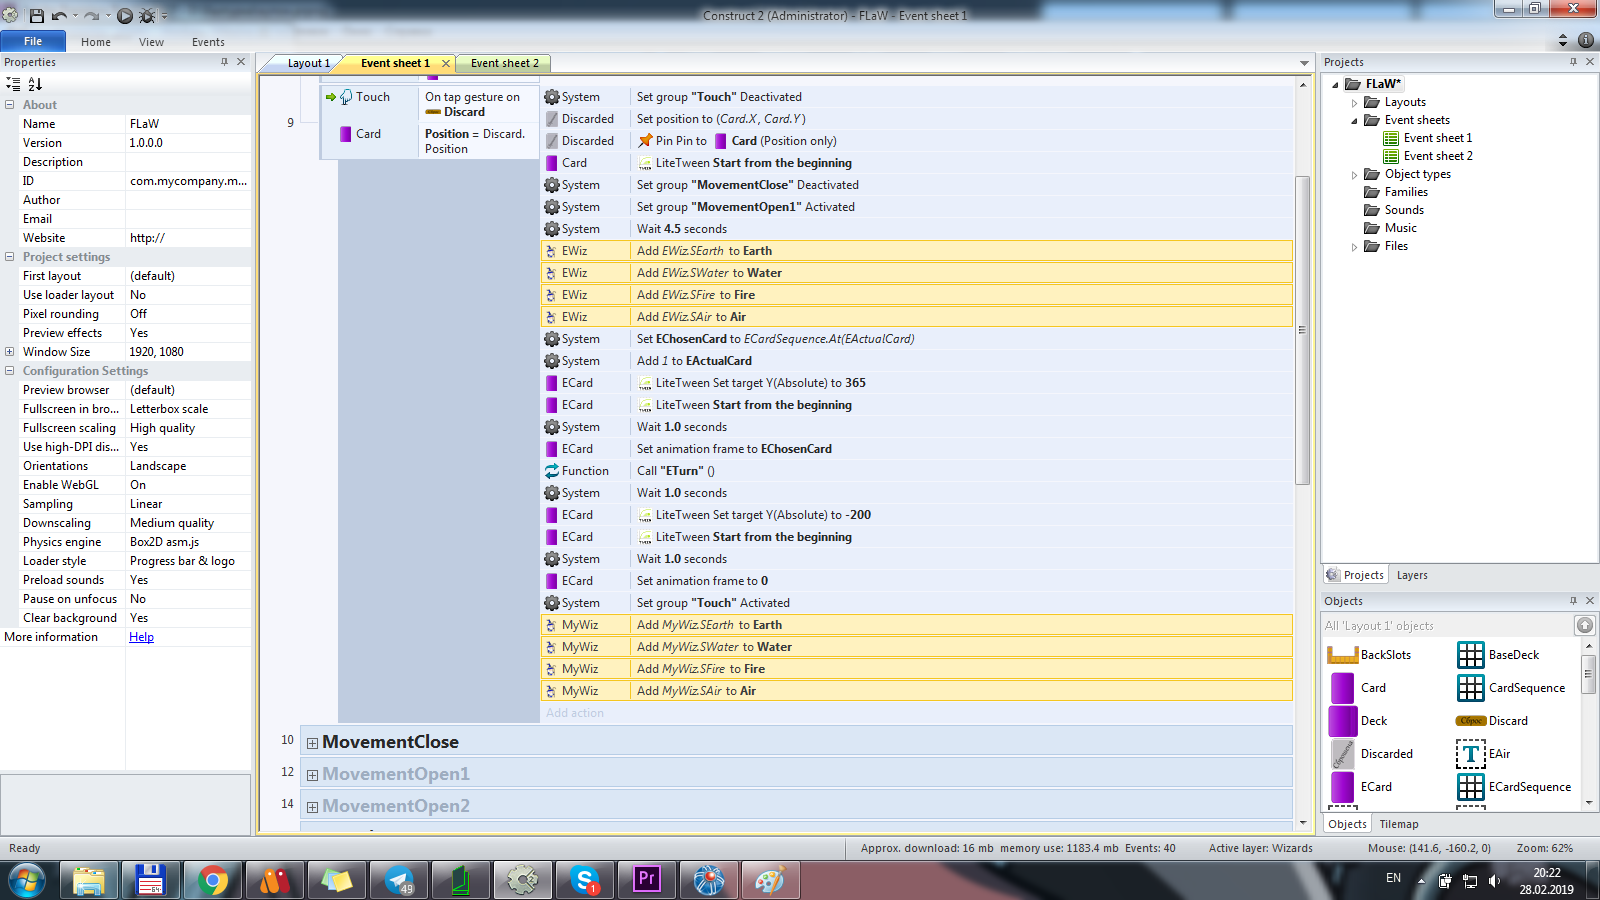Expand the Object types folder

1355,175
